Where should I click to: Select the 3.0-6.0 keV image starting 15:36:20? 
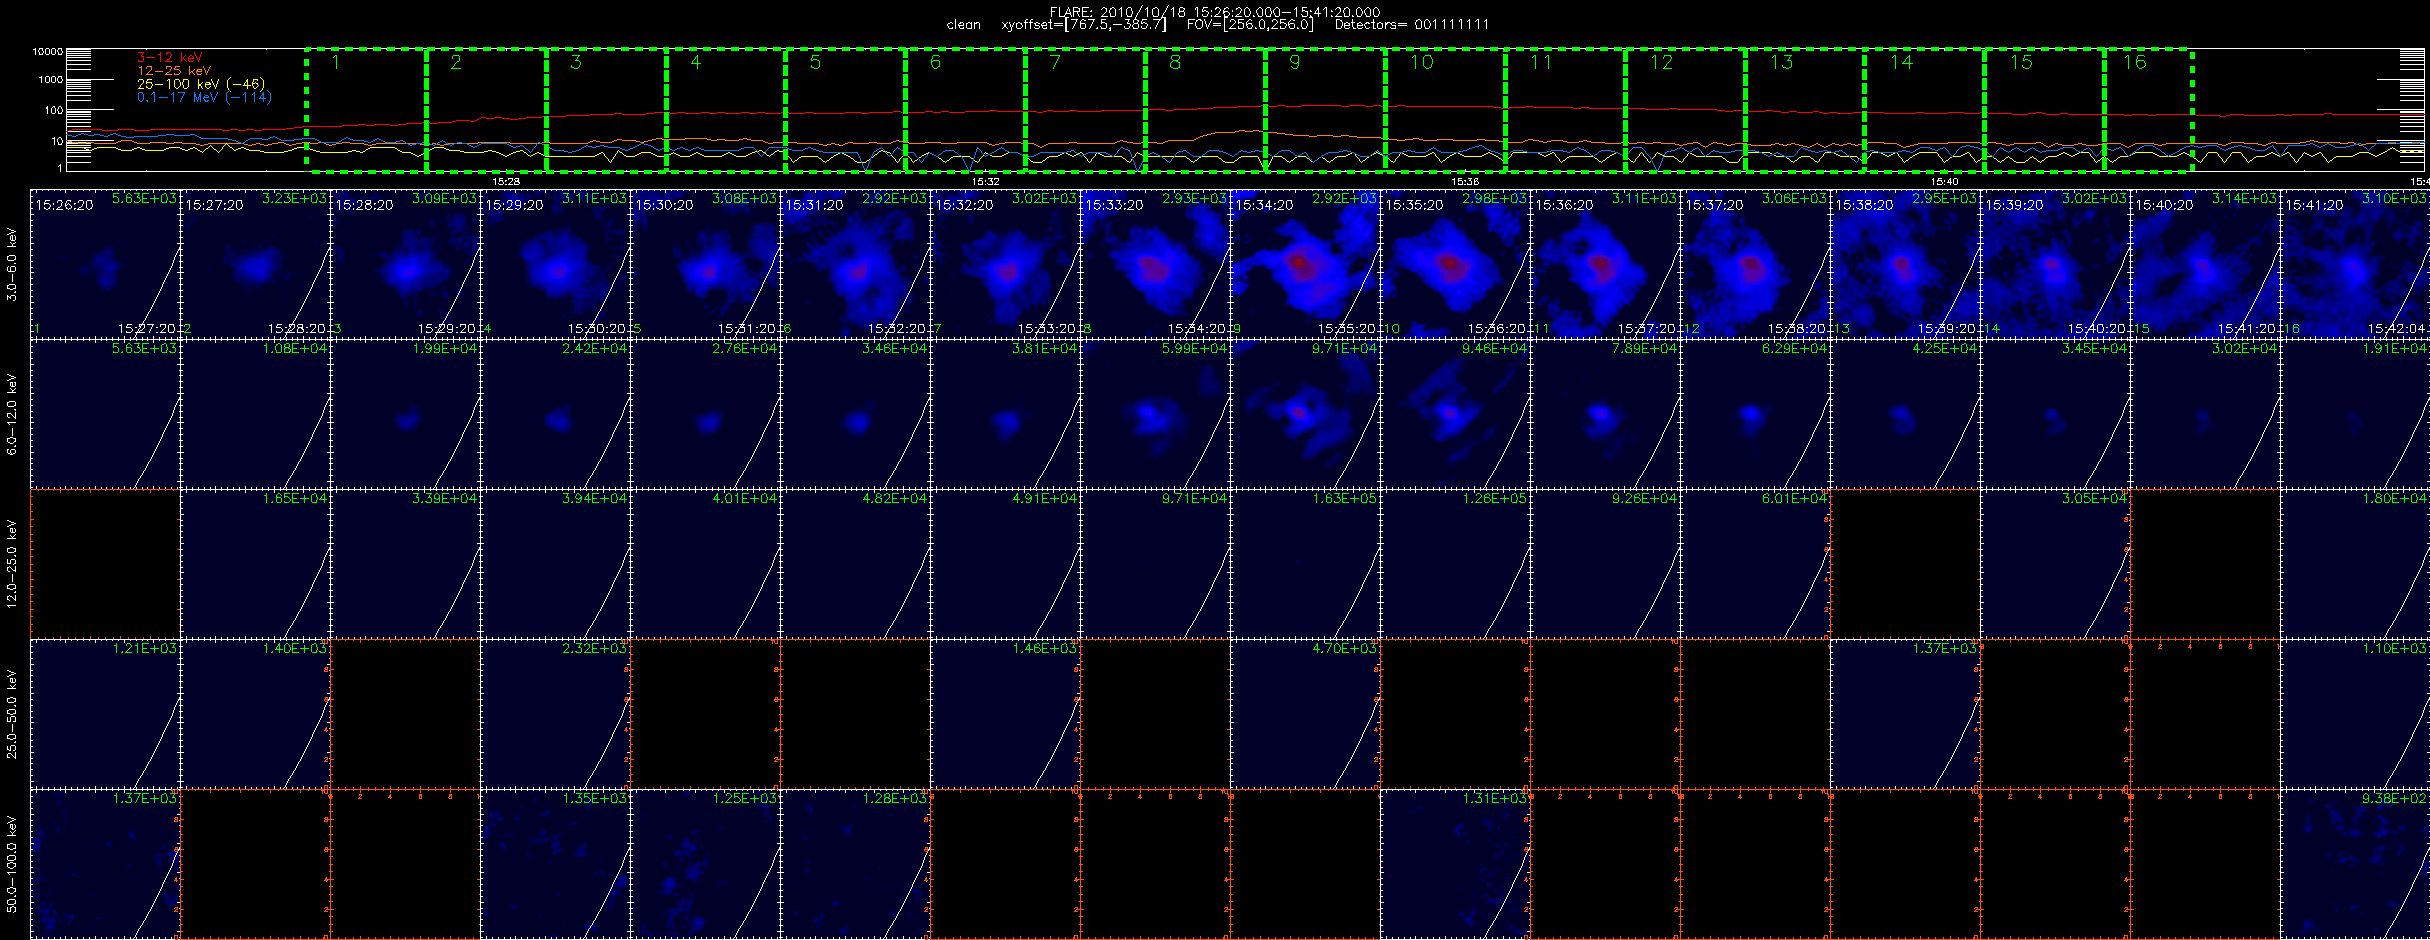[1605, 264]
